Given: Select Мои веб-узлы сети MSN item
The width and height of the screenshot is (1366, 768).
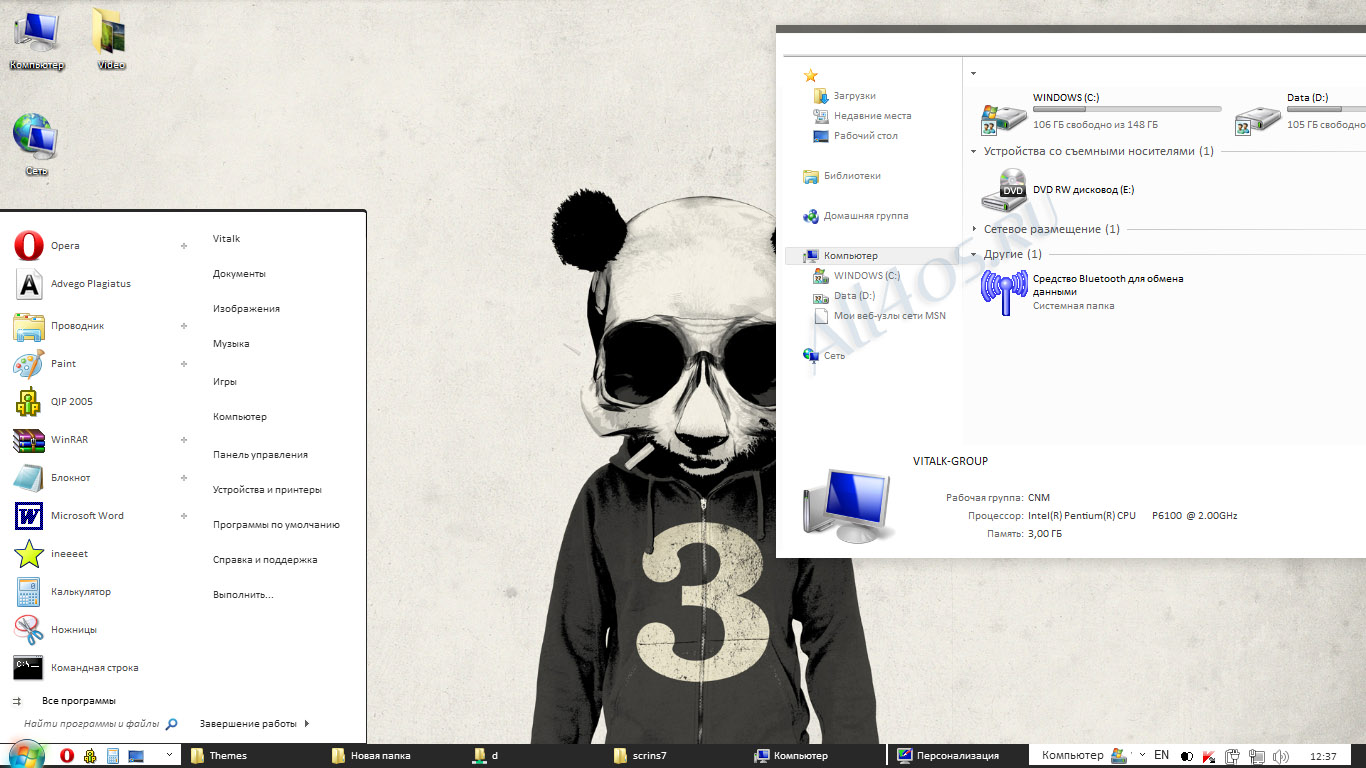Looking at the screenshot, I should (x=880, y=316).
